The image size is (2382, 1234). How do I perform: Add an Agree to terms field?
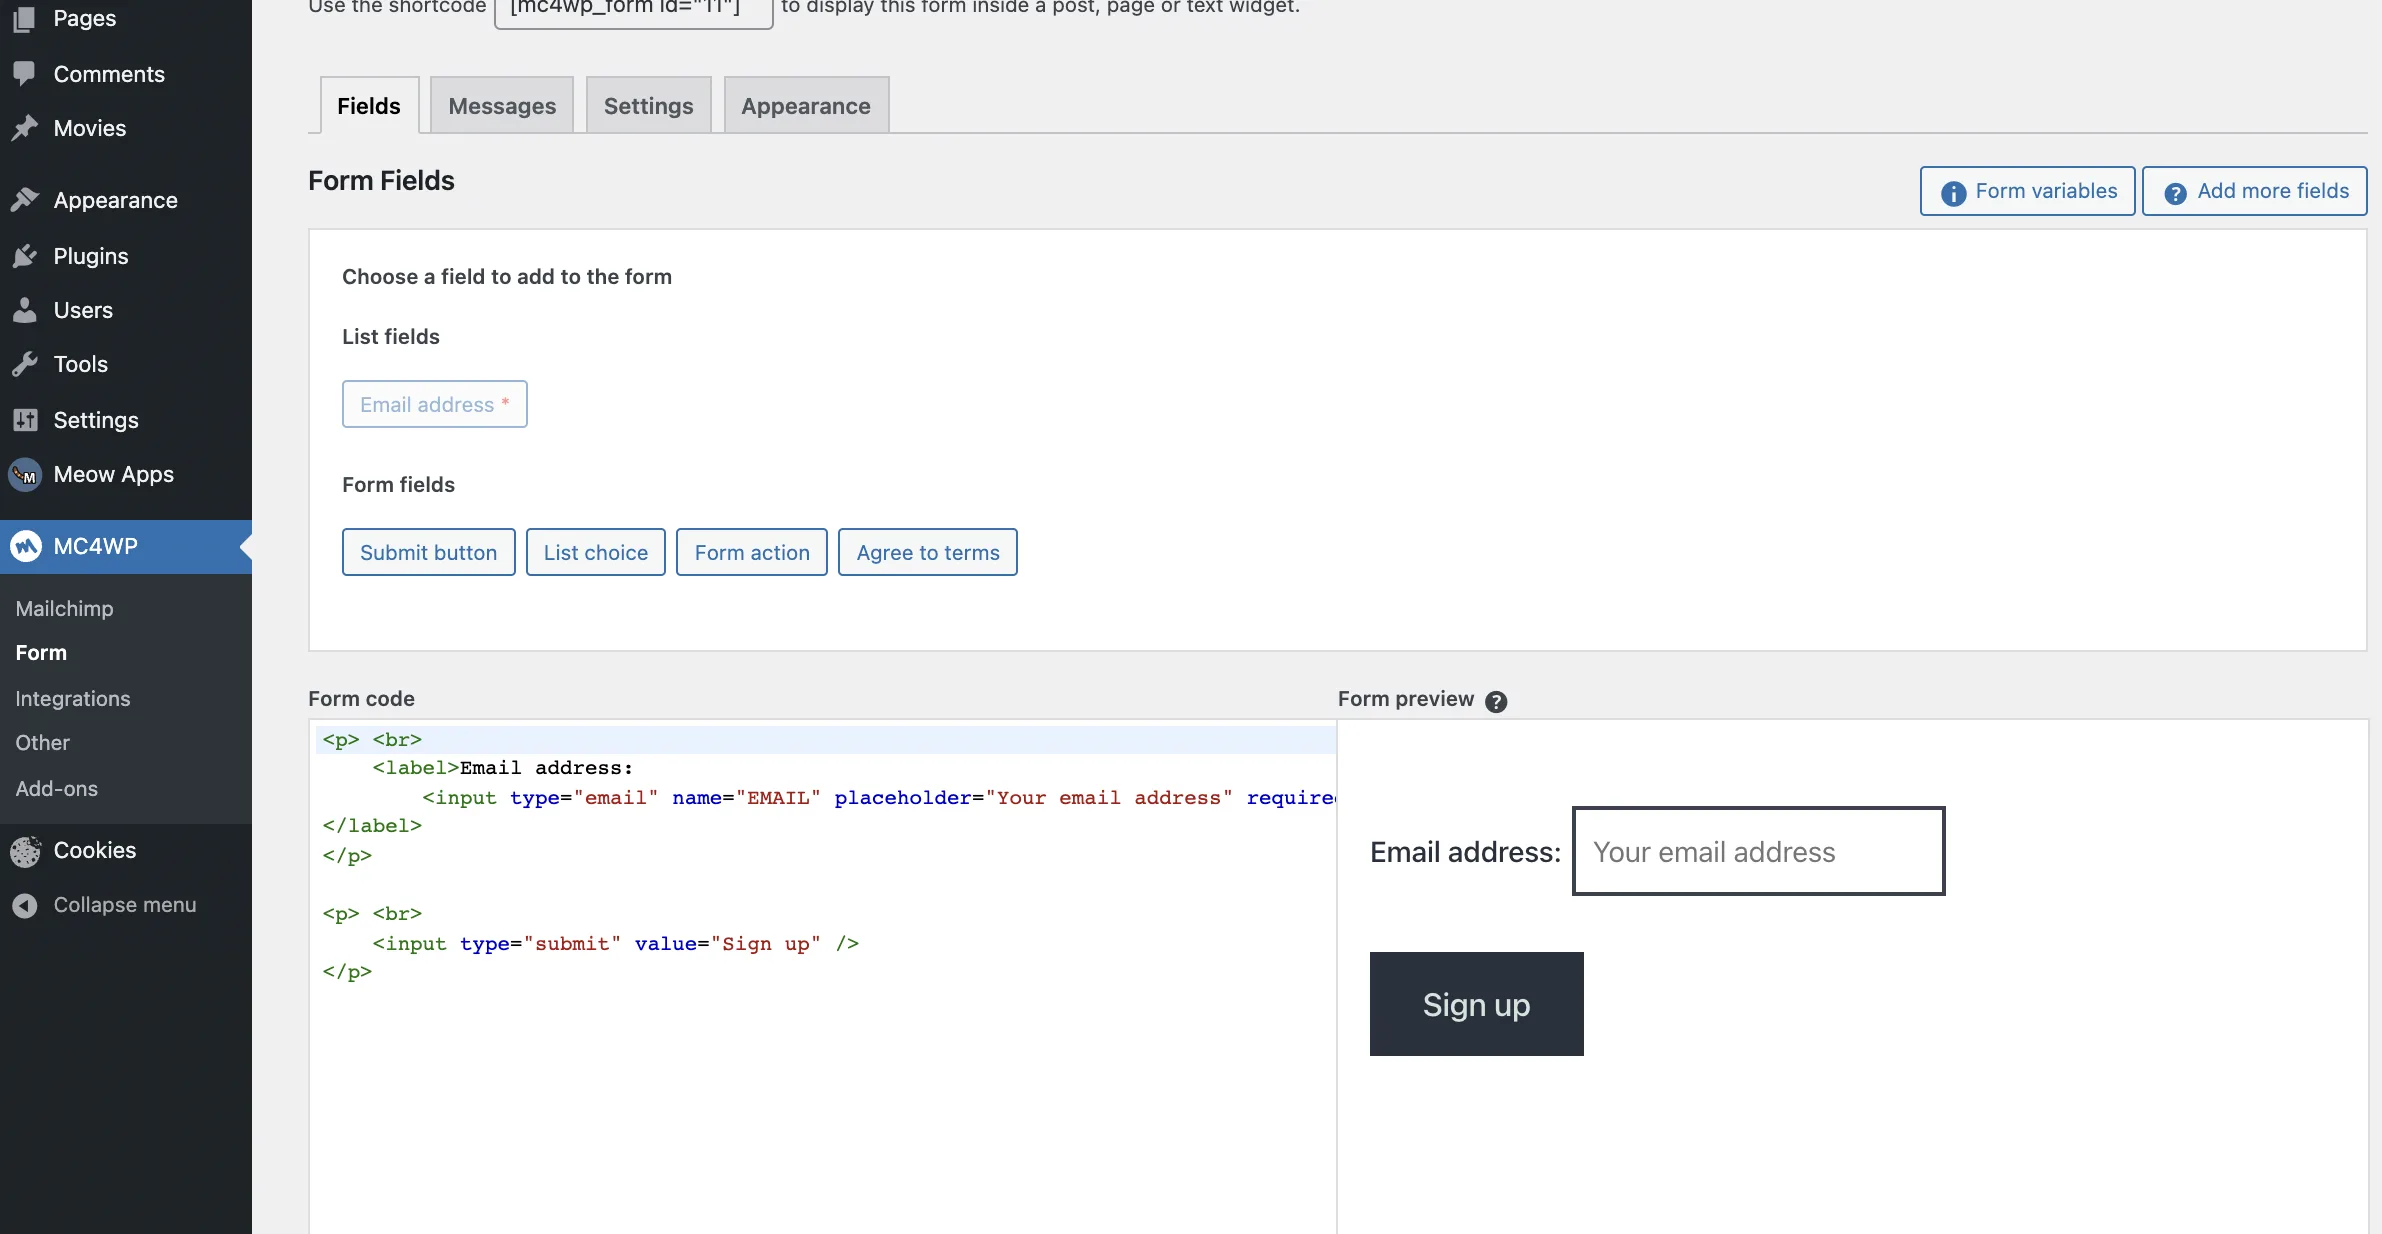[927, 552]
